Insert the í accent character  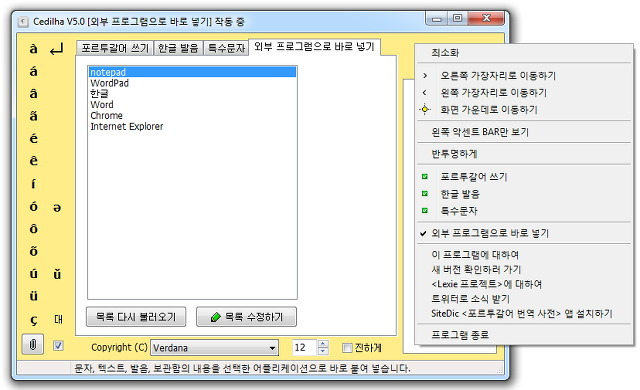[33, 184]
